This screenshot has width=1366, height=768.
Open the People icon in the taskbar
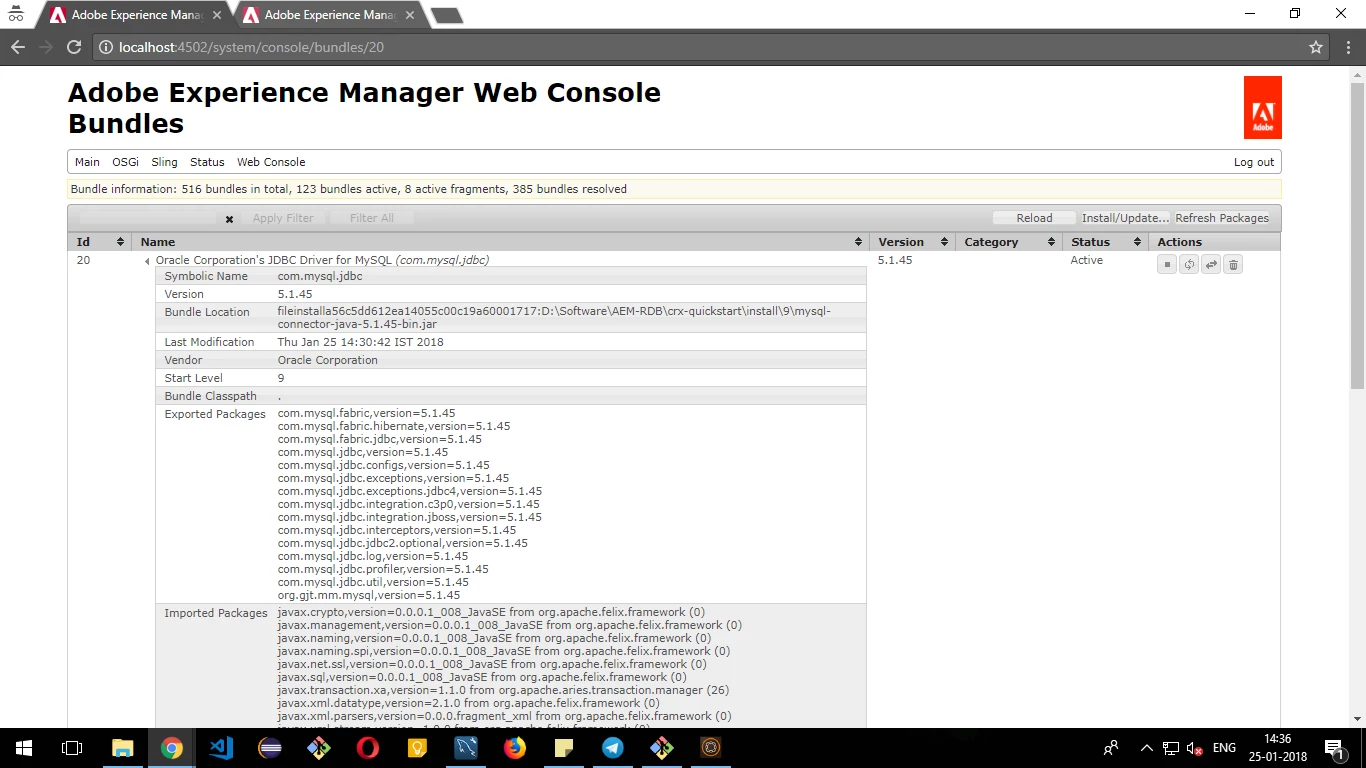(1111, 748)
